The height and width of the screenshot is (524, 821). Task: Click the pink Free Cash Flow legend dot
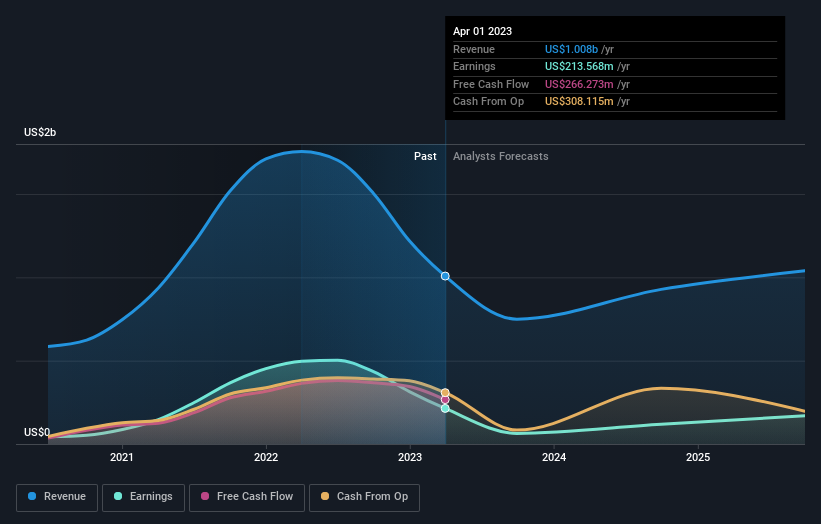(205, 496)
